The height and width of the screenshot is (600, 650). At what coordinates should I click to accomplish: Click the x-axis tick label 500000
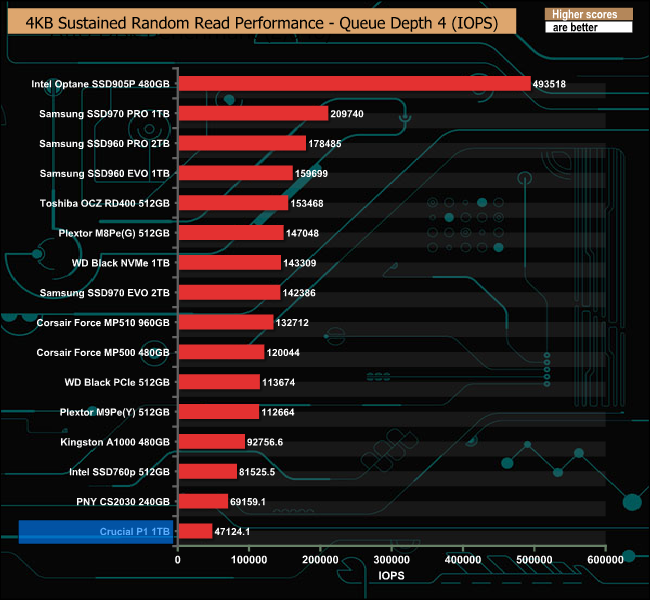534,560
